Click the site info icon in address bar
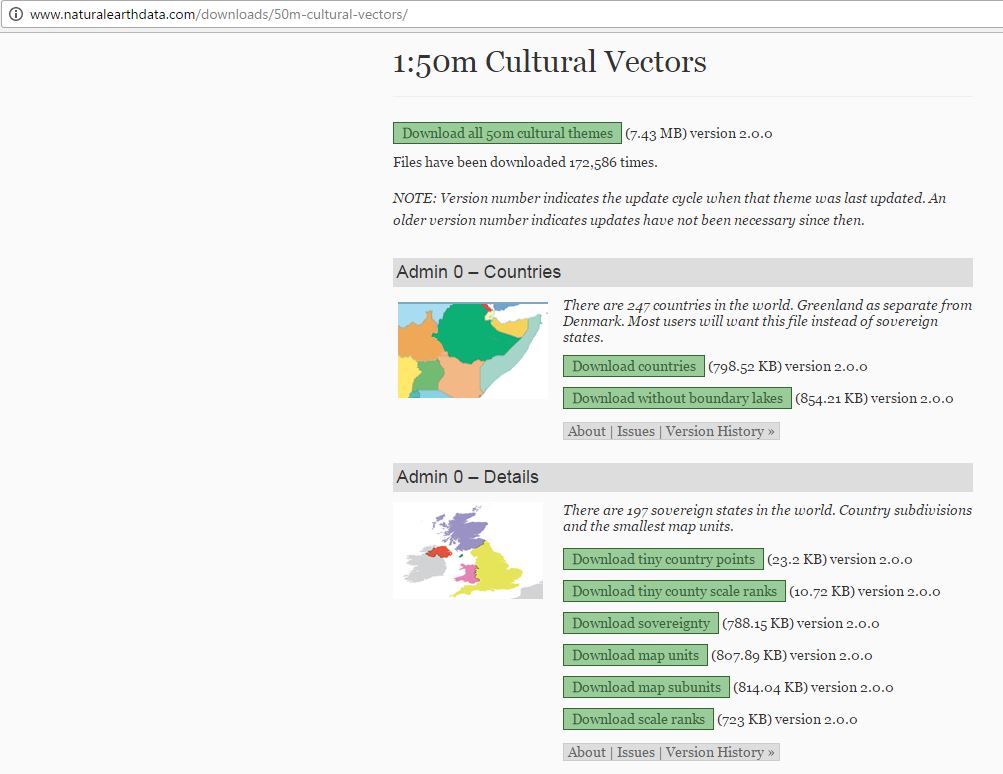 (x=15, y=15)
